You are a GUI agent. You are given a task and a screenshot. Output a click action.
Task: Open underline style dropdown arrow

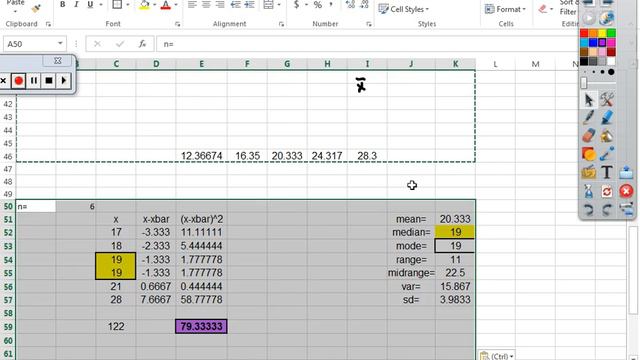(x=101, y=5)
